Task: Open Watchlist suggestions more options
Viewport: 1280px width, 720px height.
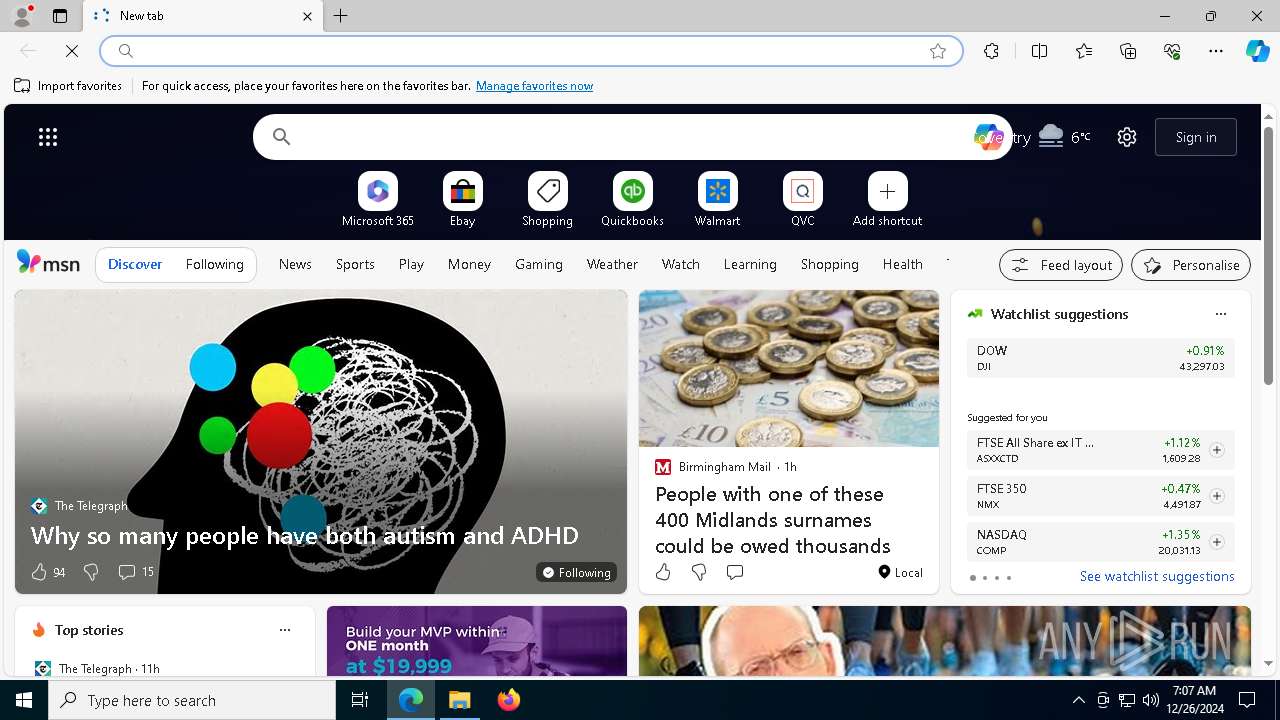Action: (1221, 314)
